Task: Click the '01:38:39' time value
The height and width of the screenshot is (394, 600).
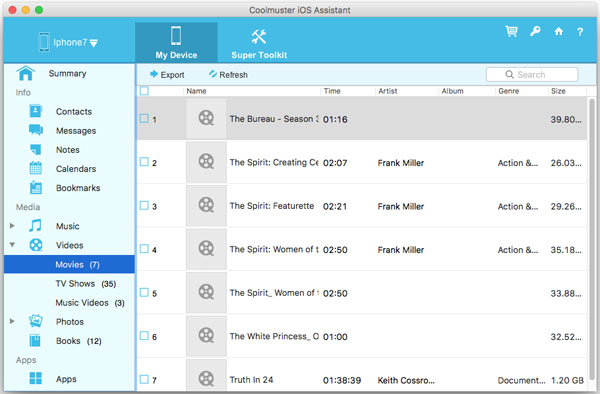Action: coord(342,380)
